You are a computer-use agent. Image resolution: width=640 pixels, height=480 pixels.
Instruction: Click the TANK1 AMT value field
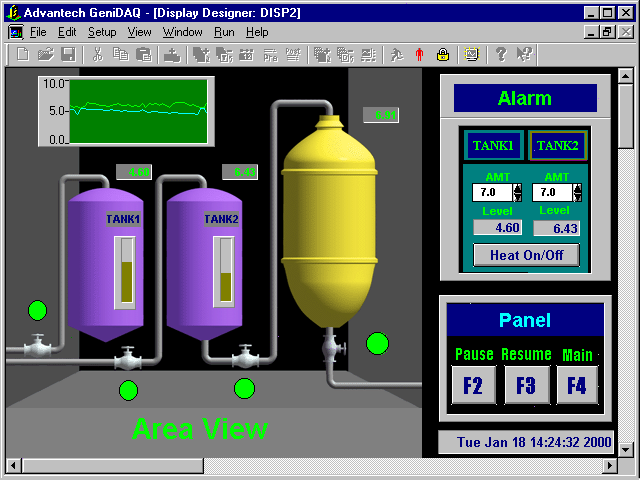click(x=491, y=191)
